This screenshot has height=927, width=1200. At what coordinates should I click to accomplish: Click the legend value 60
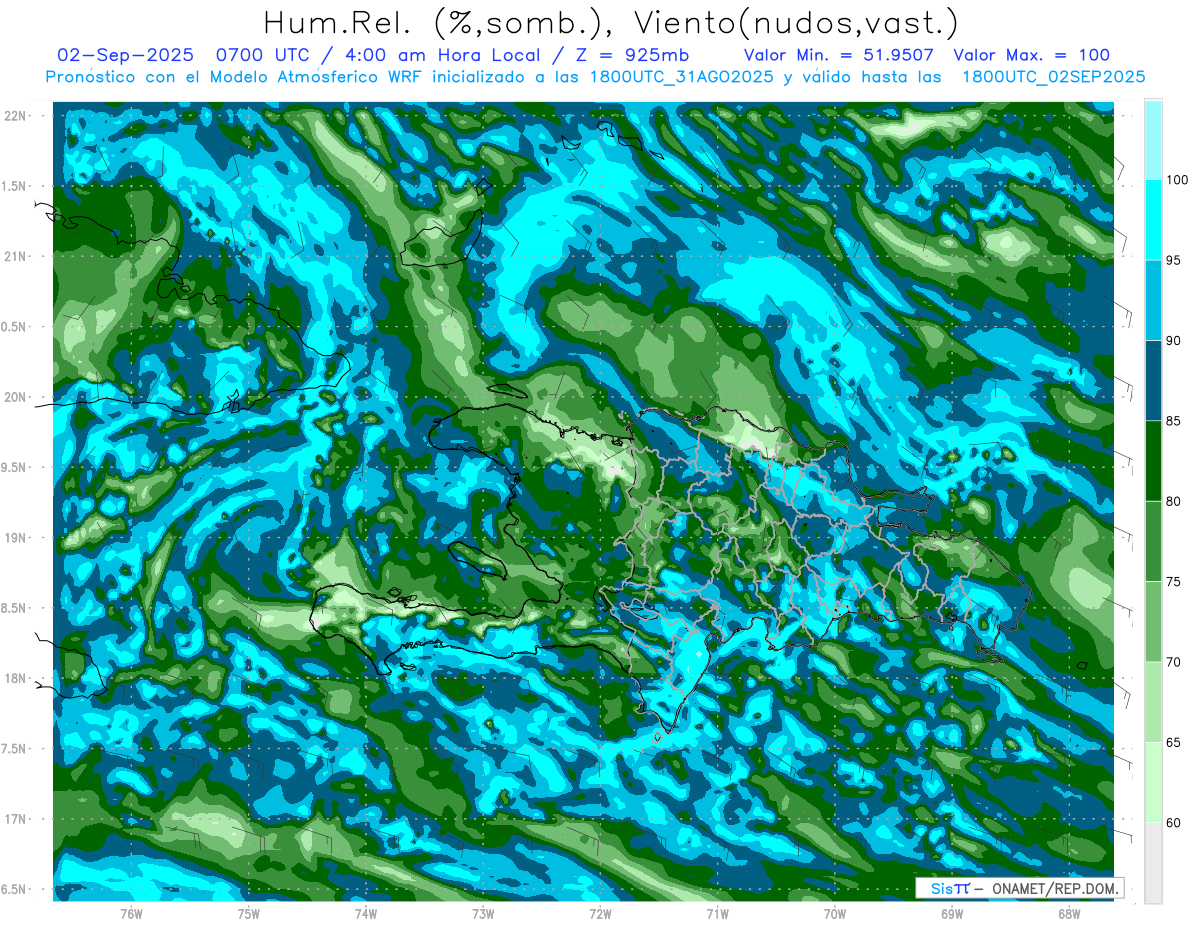[1174, 823]
